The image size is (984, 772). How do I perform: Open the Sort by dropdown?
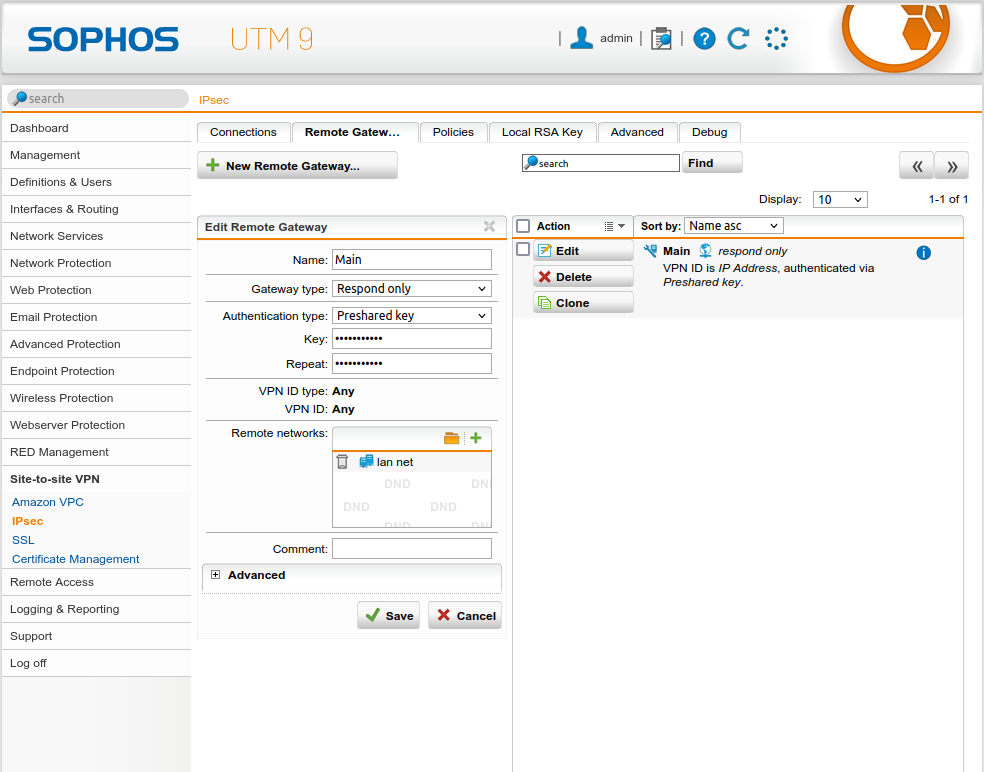[x=733, y=226]
